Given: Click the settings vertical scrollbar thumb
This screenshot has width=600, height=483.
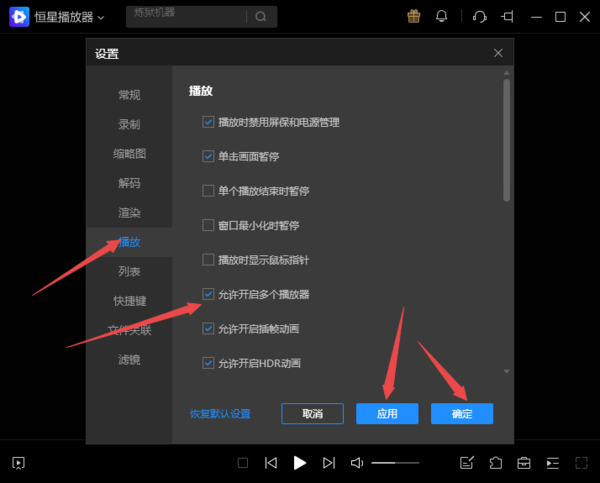Looking at the screenshot, I should (x=507, y=140).
